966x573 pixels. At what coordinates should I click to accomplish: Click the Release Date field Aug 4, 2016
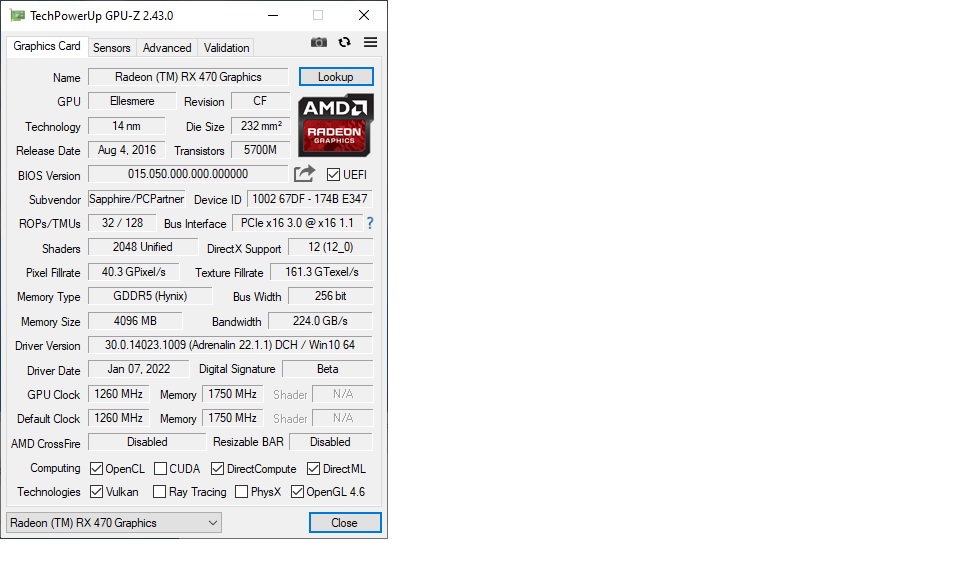(126, 150)
